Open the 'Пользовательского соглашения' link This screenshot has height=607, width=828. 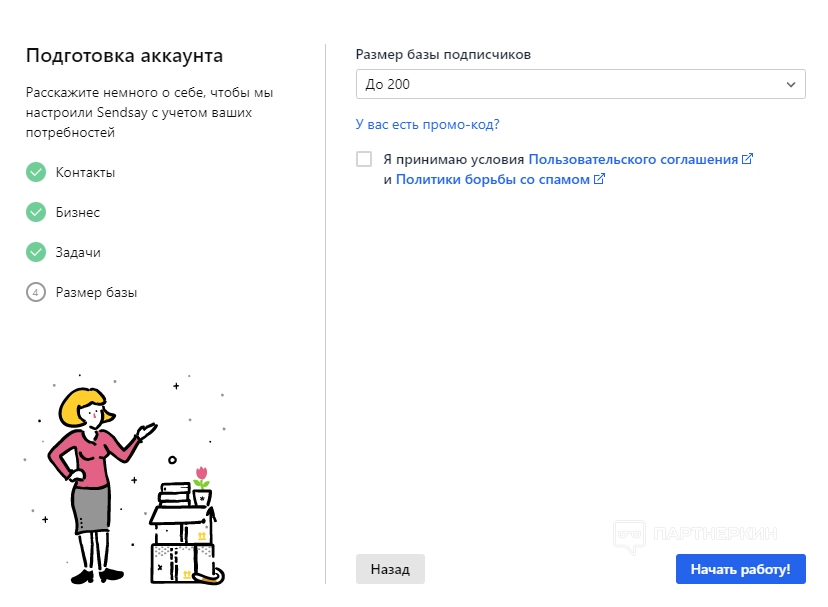[633, 159]
